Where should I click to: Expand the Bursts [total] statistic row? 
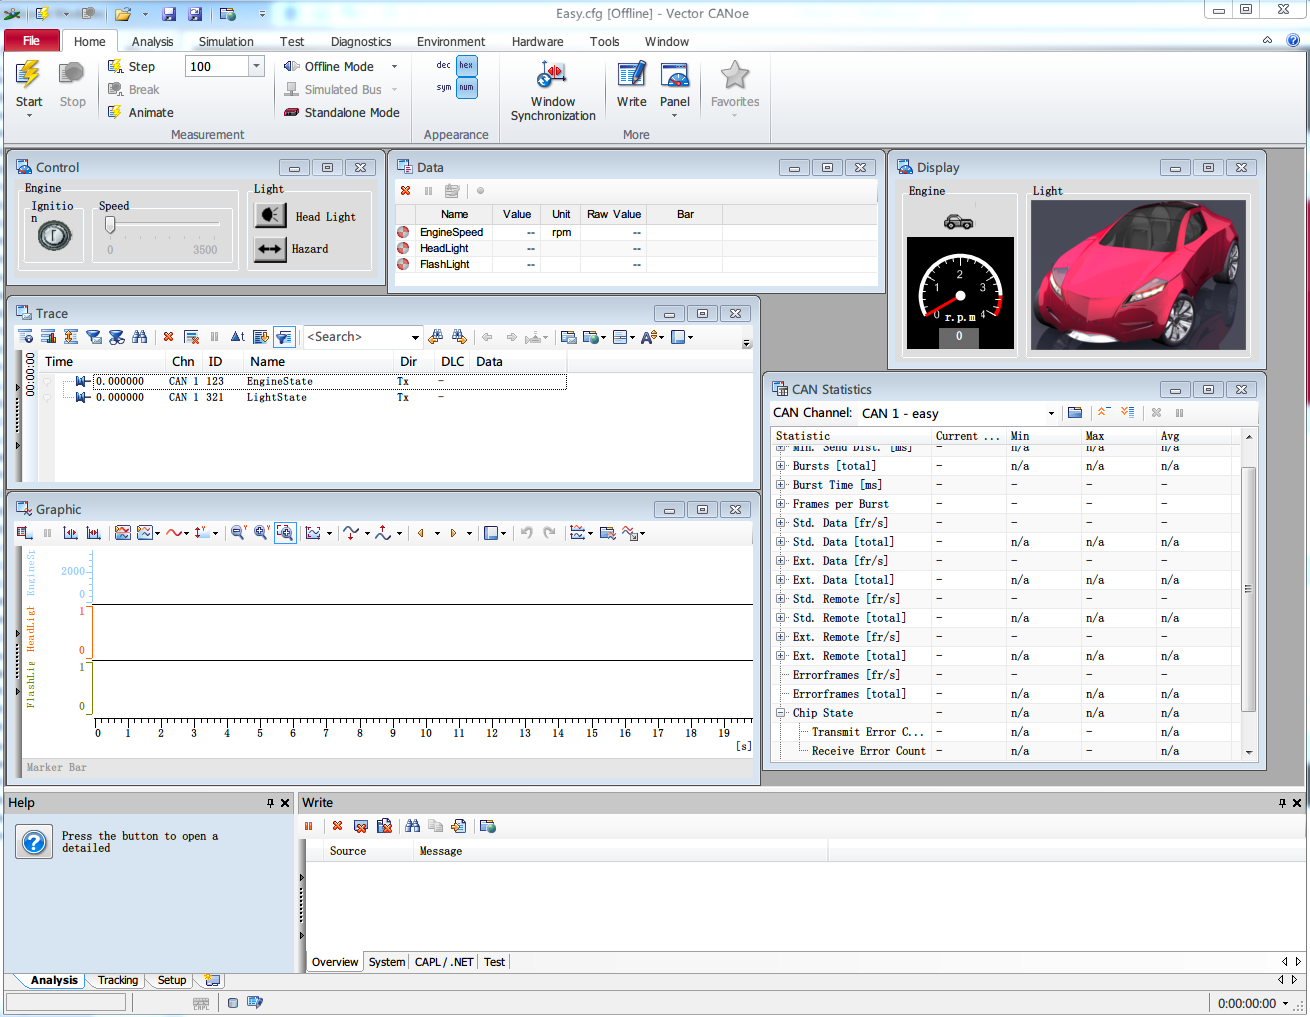point(780,466)
